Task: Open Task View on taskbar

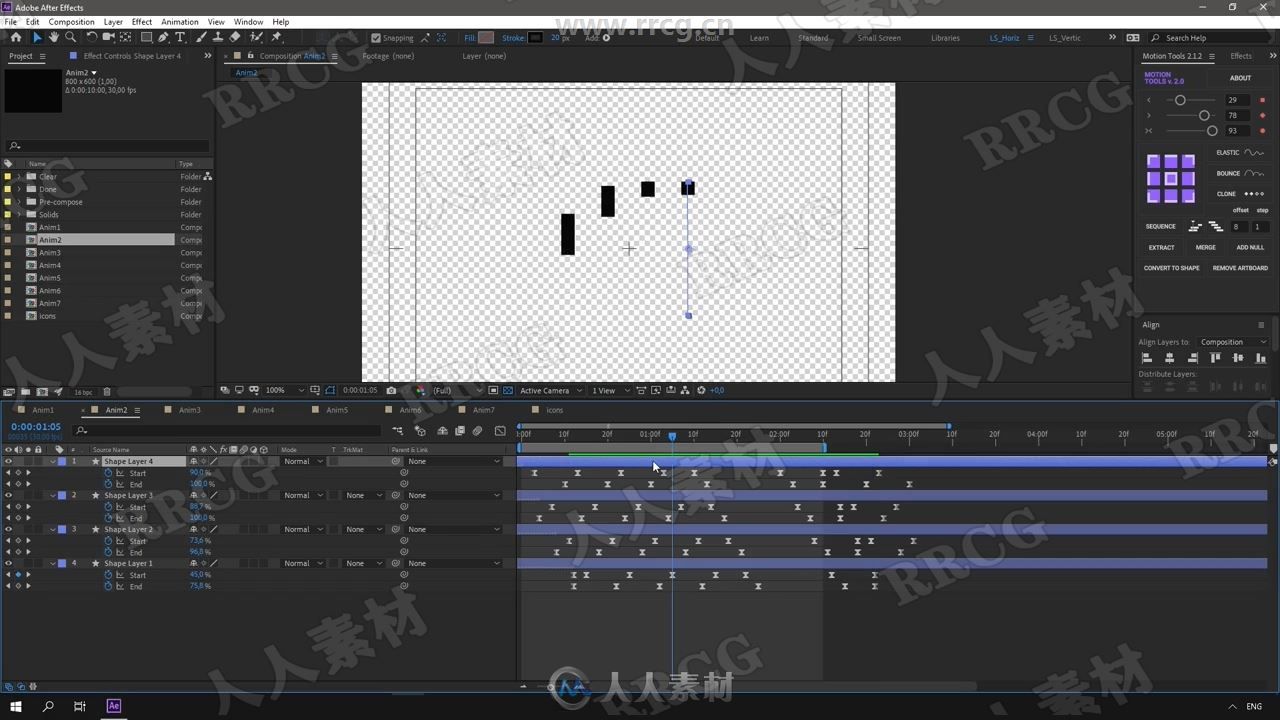Action: point(80,706)
